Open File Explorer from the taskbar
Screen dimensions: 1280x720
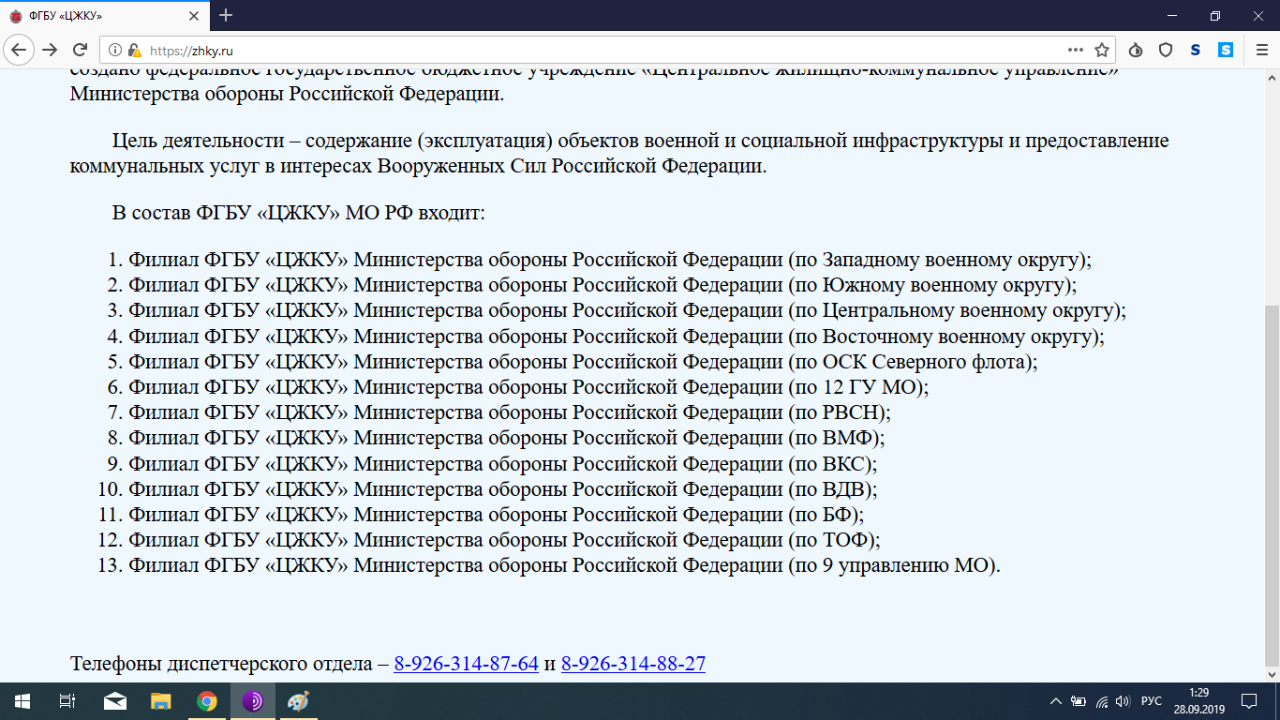point(161,701)
